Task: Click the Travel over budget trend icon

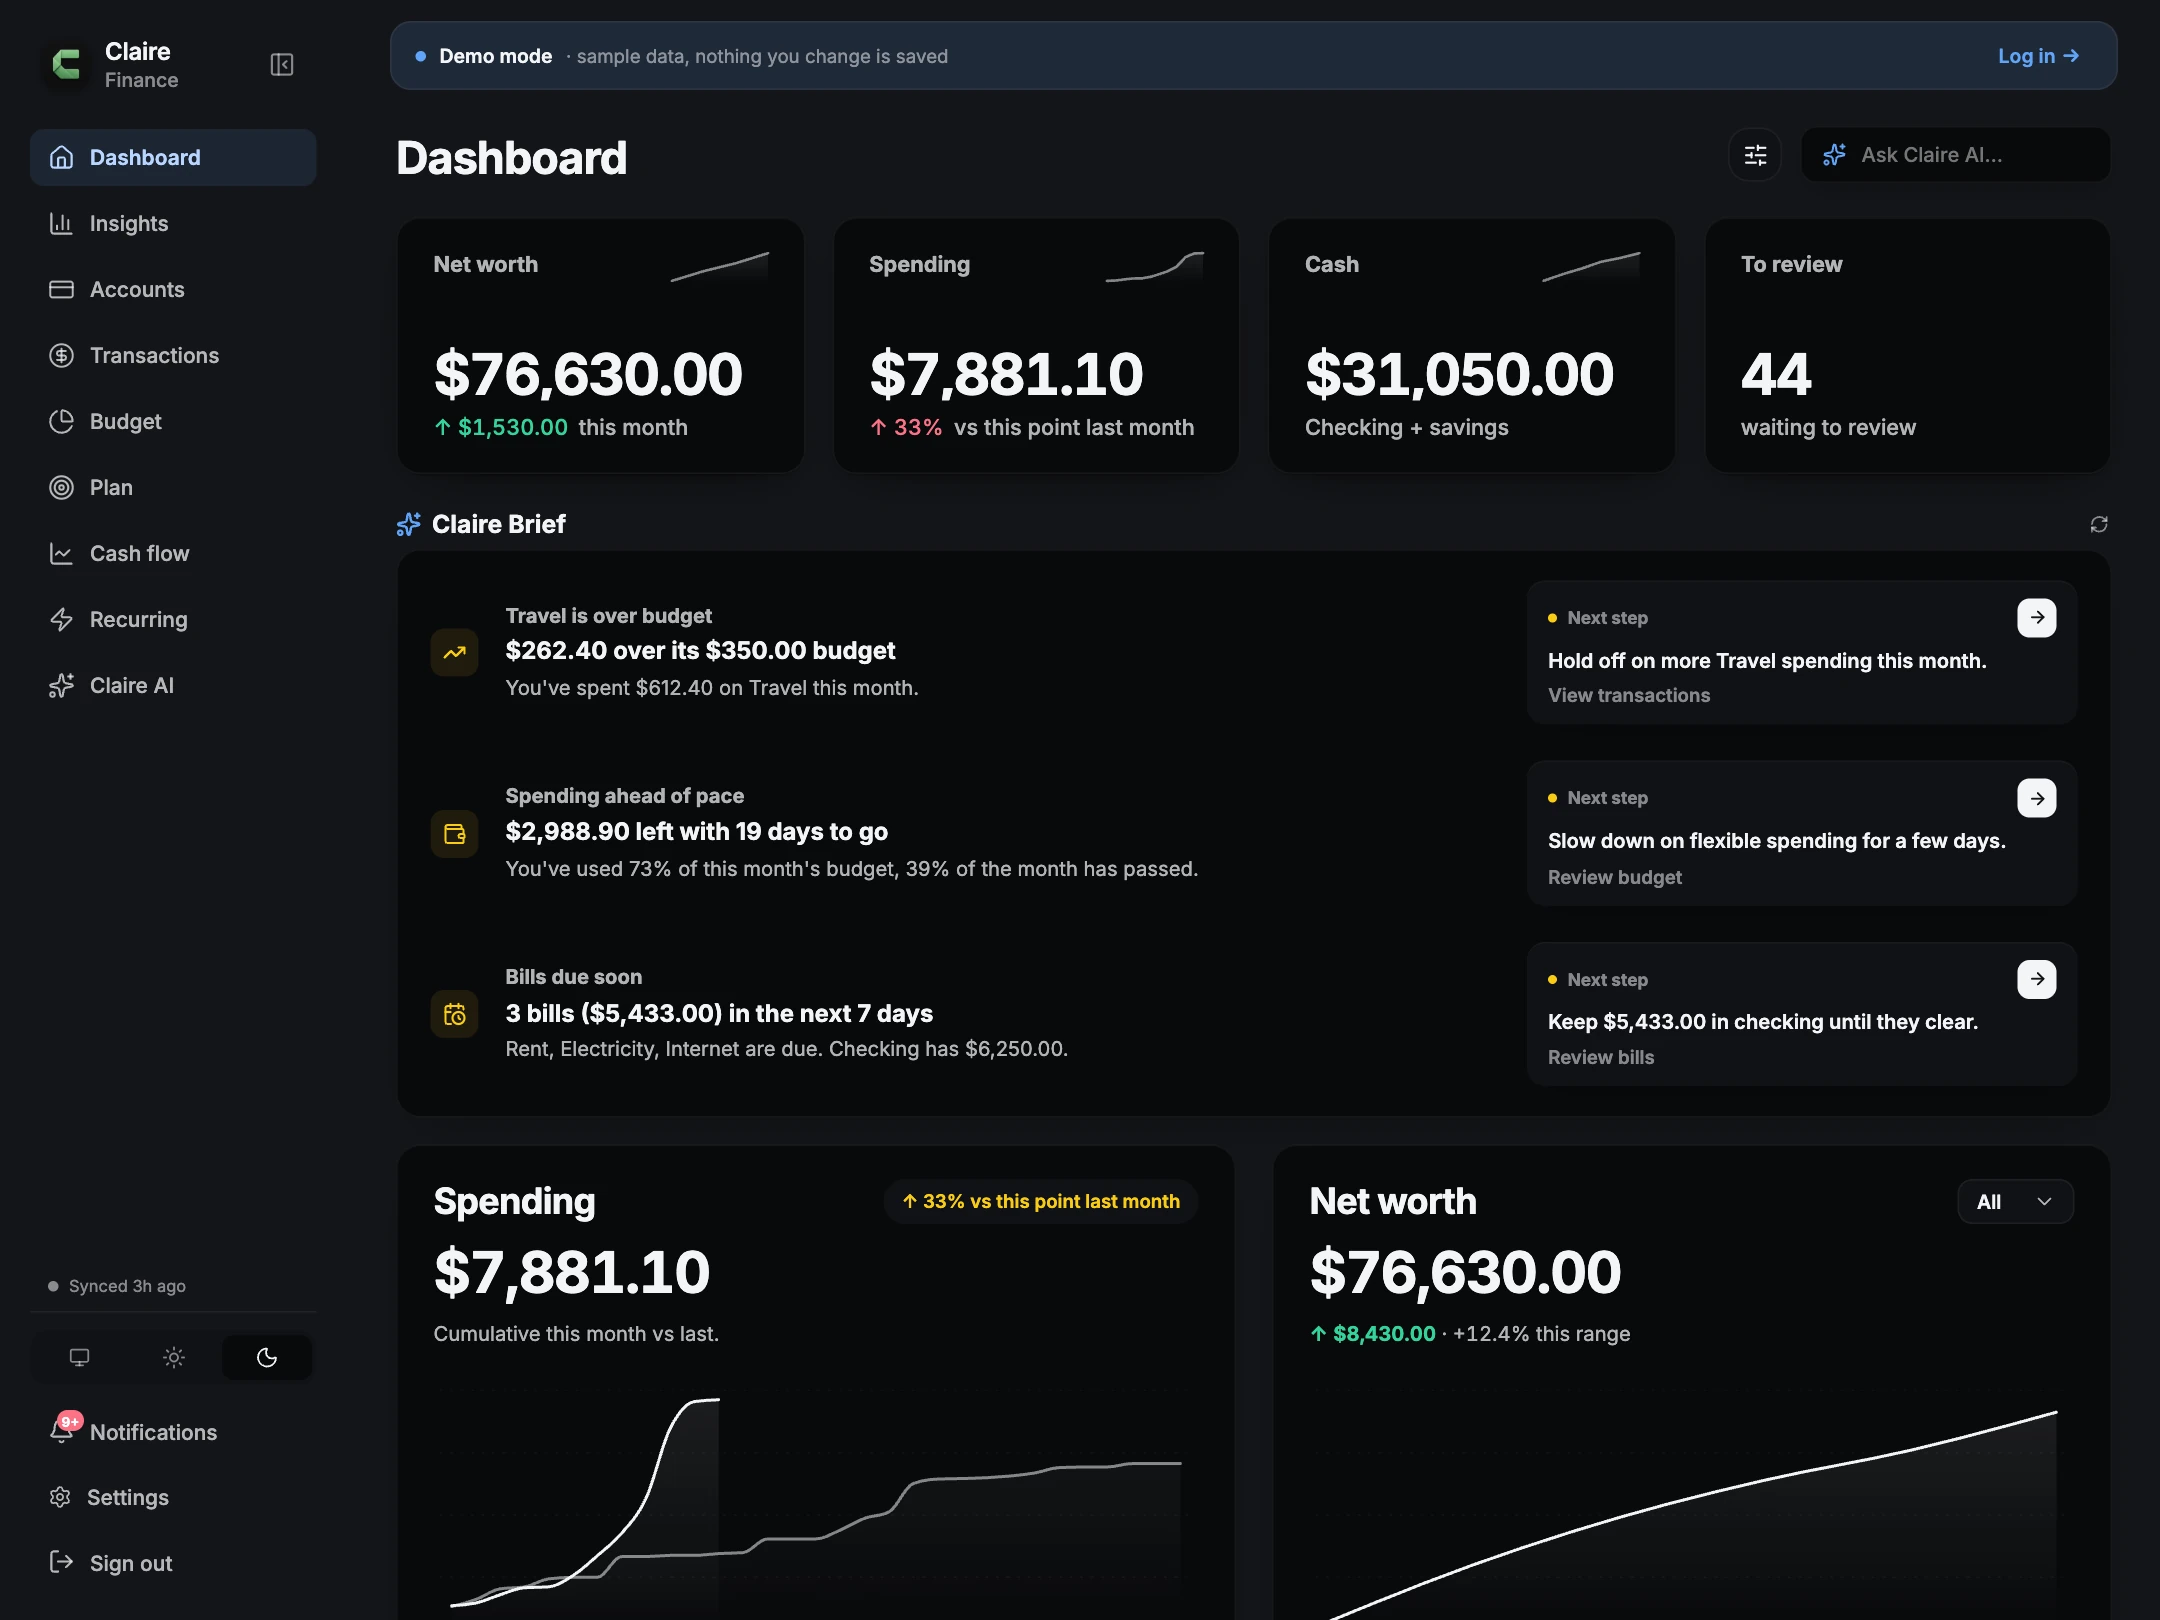Action: point(454,652)
